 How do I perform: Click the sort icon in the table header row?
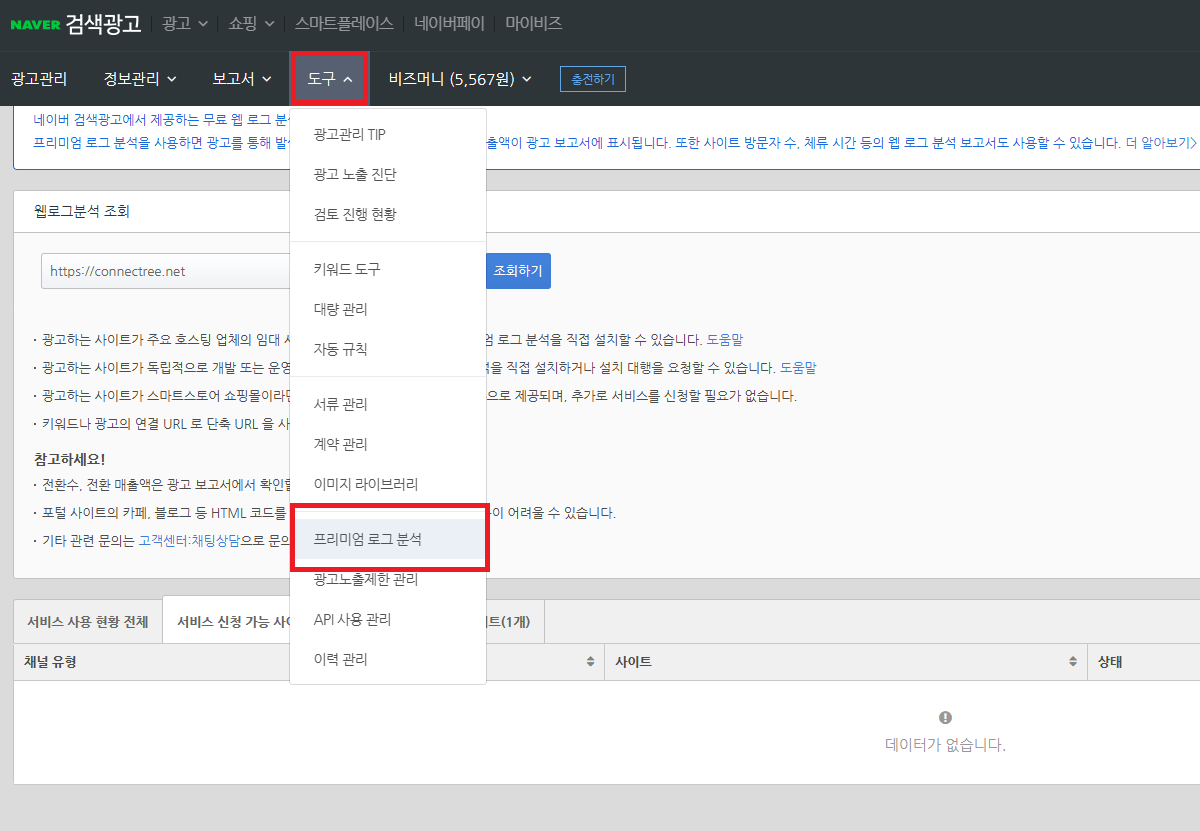(x=589, y=660)
